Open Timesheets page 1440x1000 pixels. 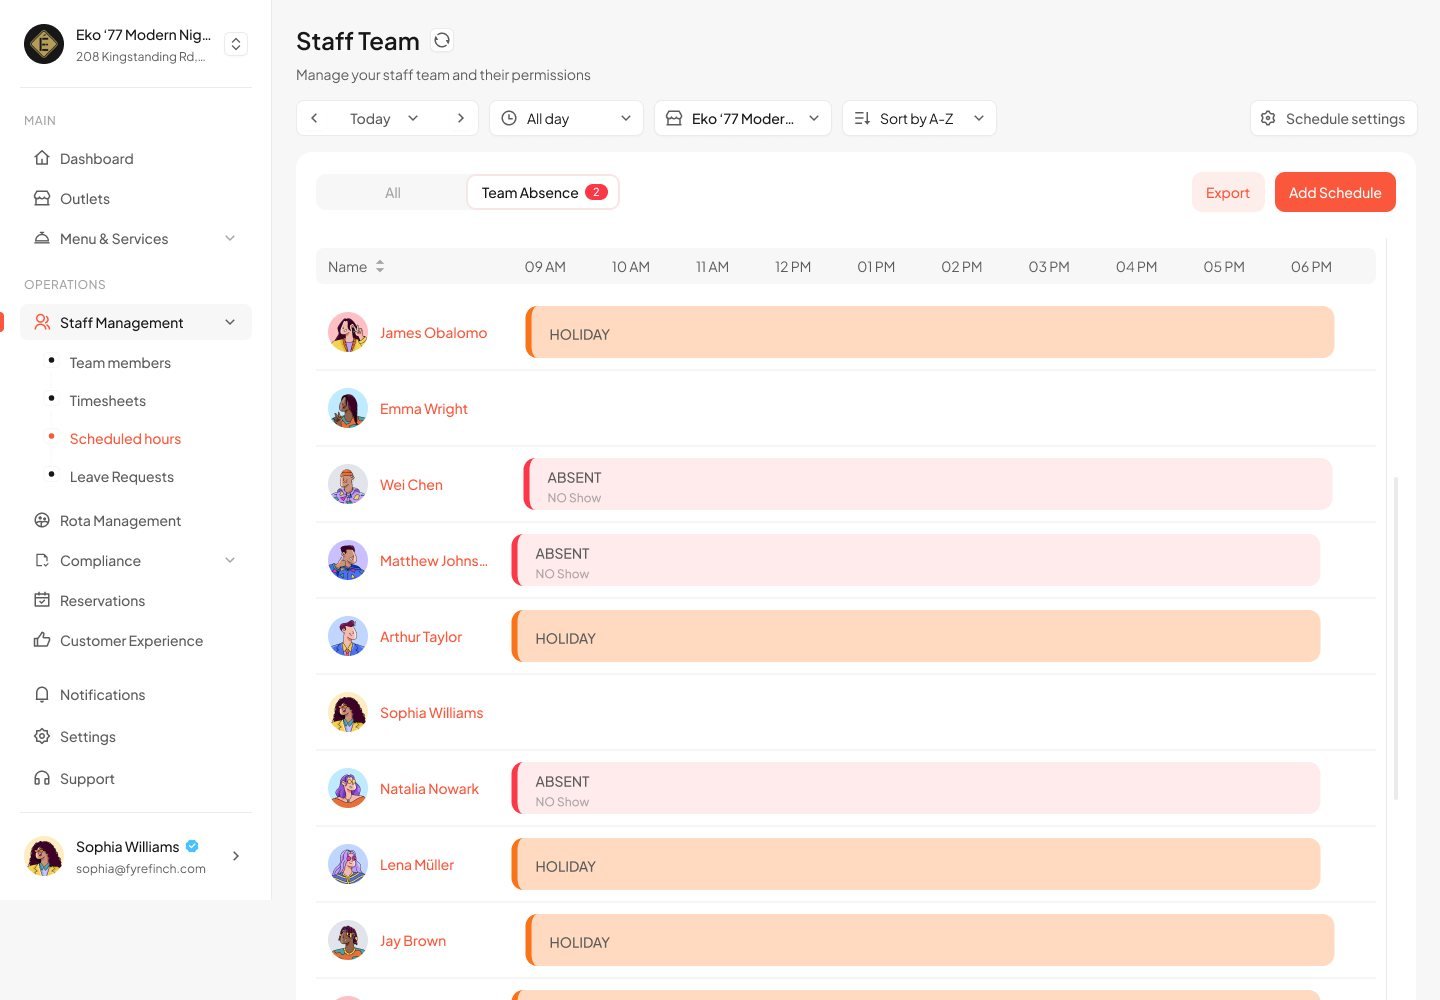108,400
